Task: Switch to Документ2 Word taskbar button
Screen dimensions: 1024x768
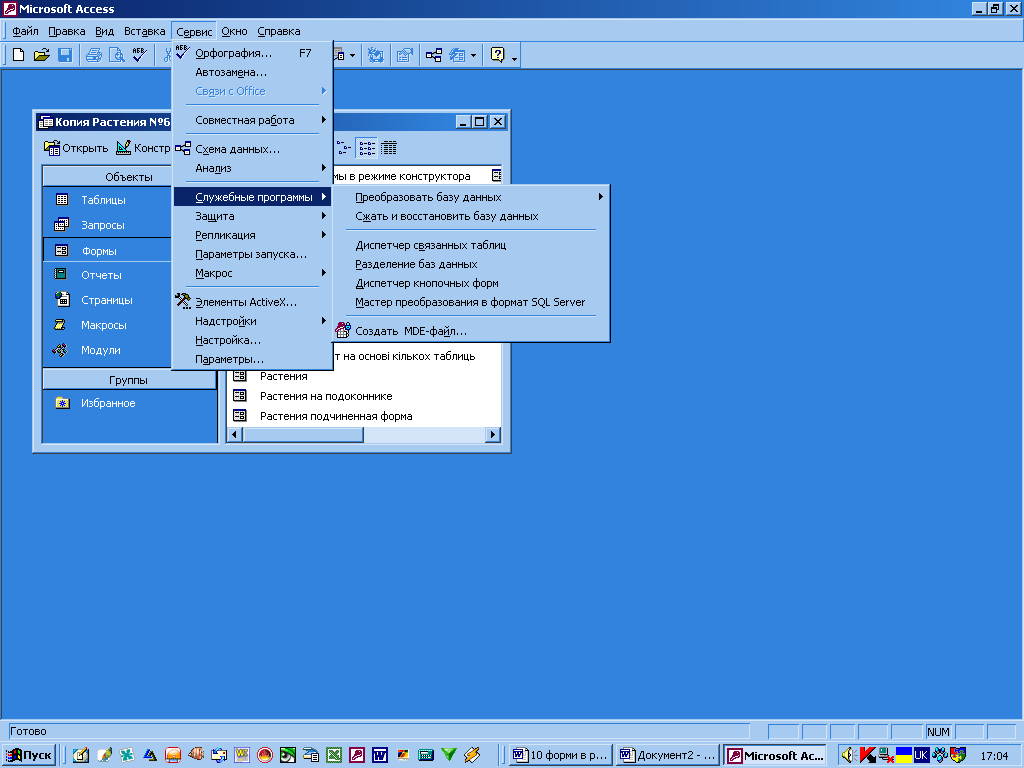Action: (667, 755)
